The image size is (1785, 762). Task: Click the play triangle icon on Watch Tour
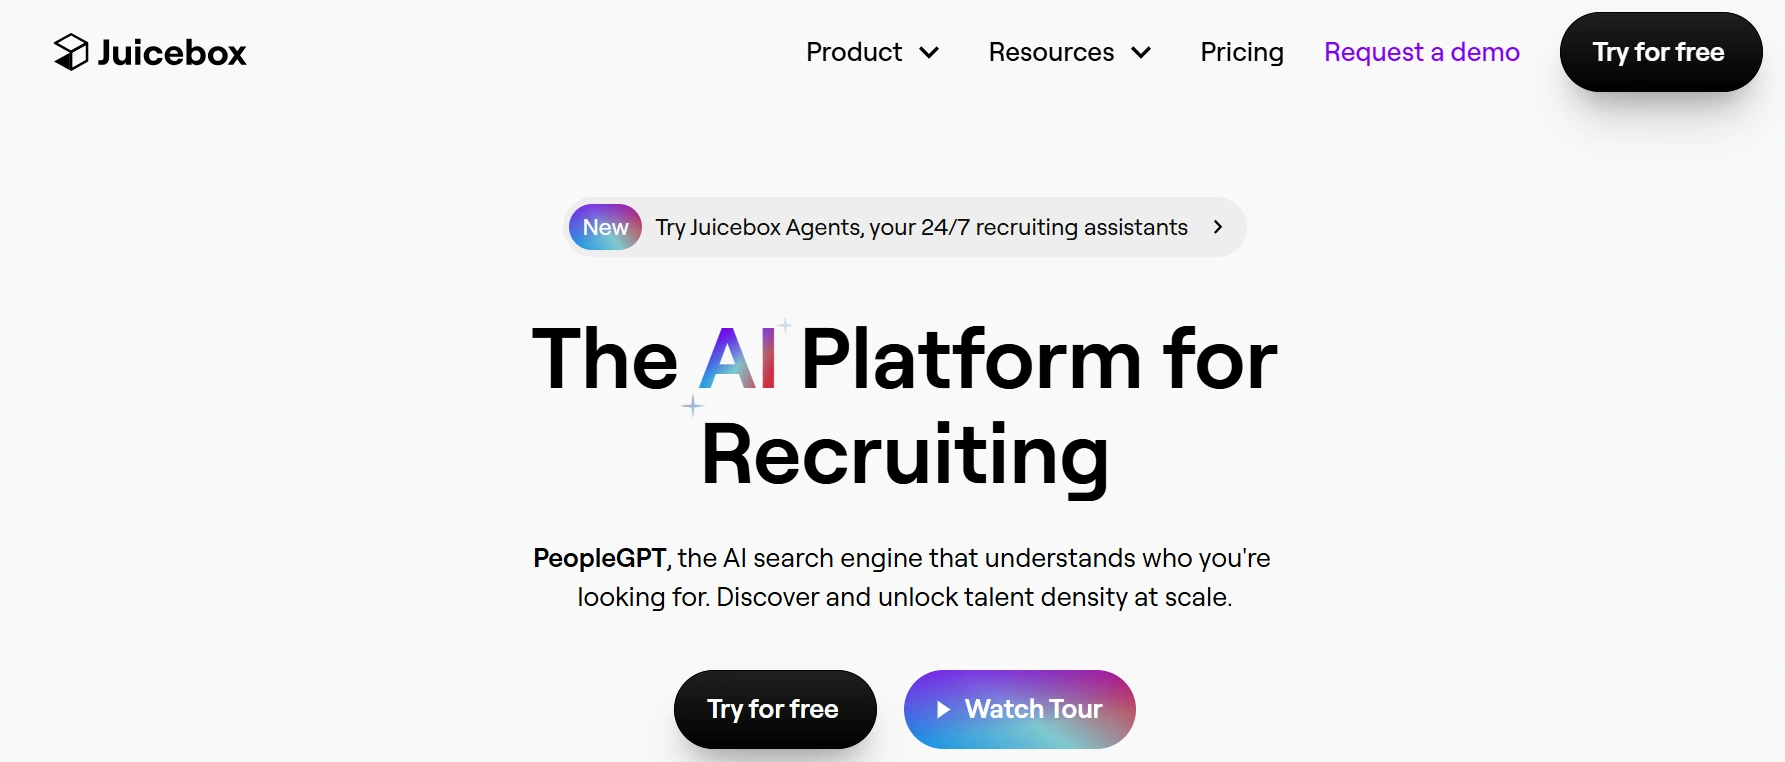(943, 709)
